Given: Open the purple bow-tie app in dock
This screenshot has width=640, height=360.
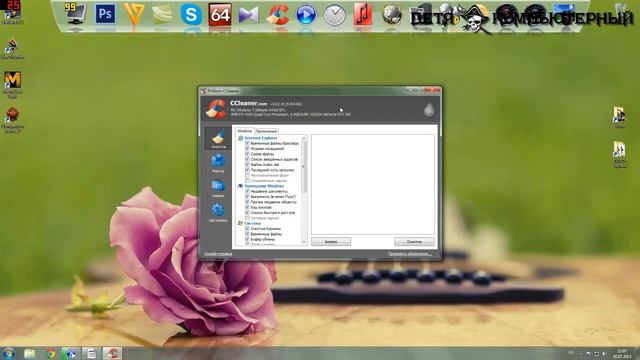Looking at the screenshot, I should click(249, 15).
